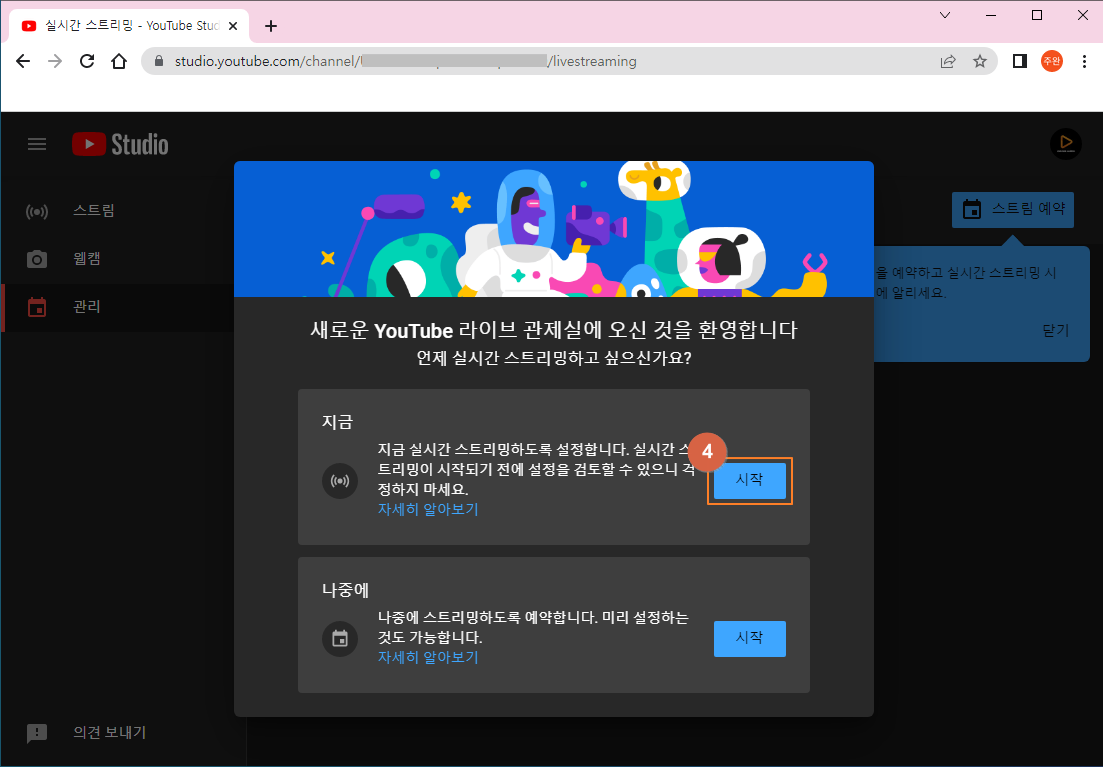Image resolution: width=1103 pixels, height=767 pixels.
Task: Bookmark this page with the star icon
Action: 980,61
